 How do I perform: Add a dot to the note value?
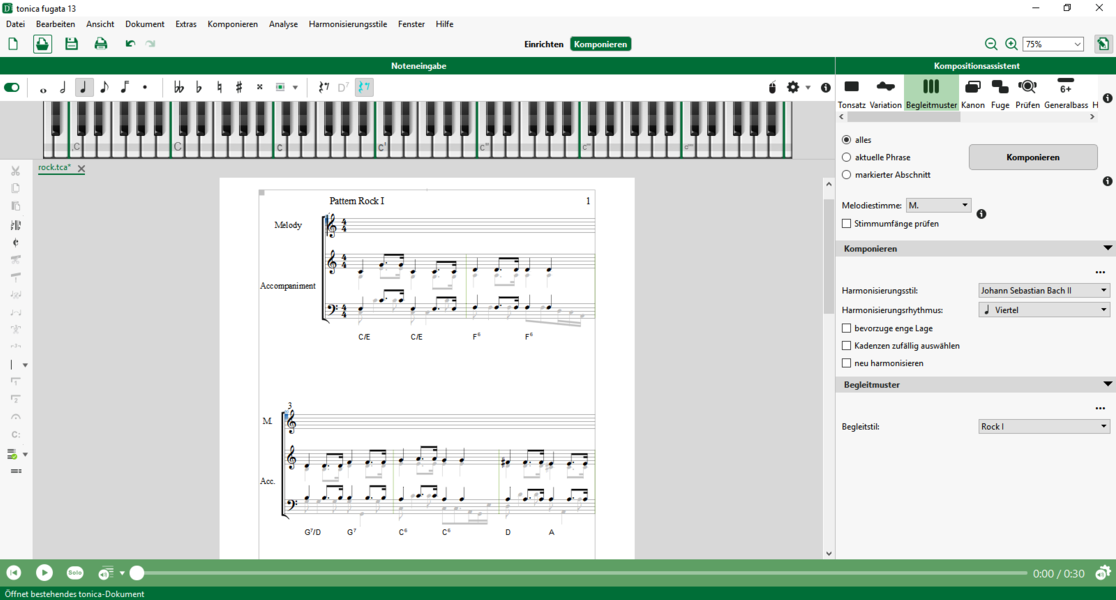144,88
